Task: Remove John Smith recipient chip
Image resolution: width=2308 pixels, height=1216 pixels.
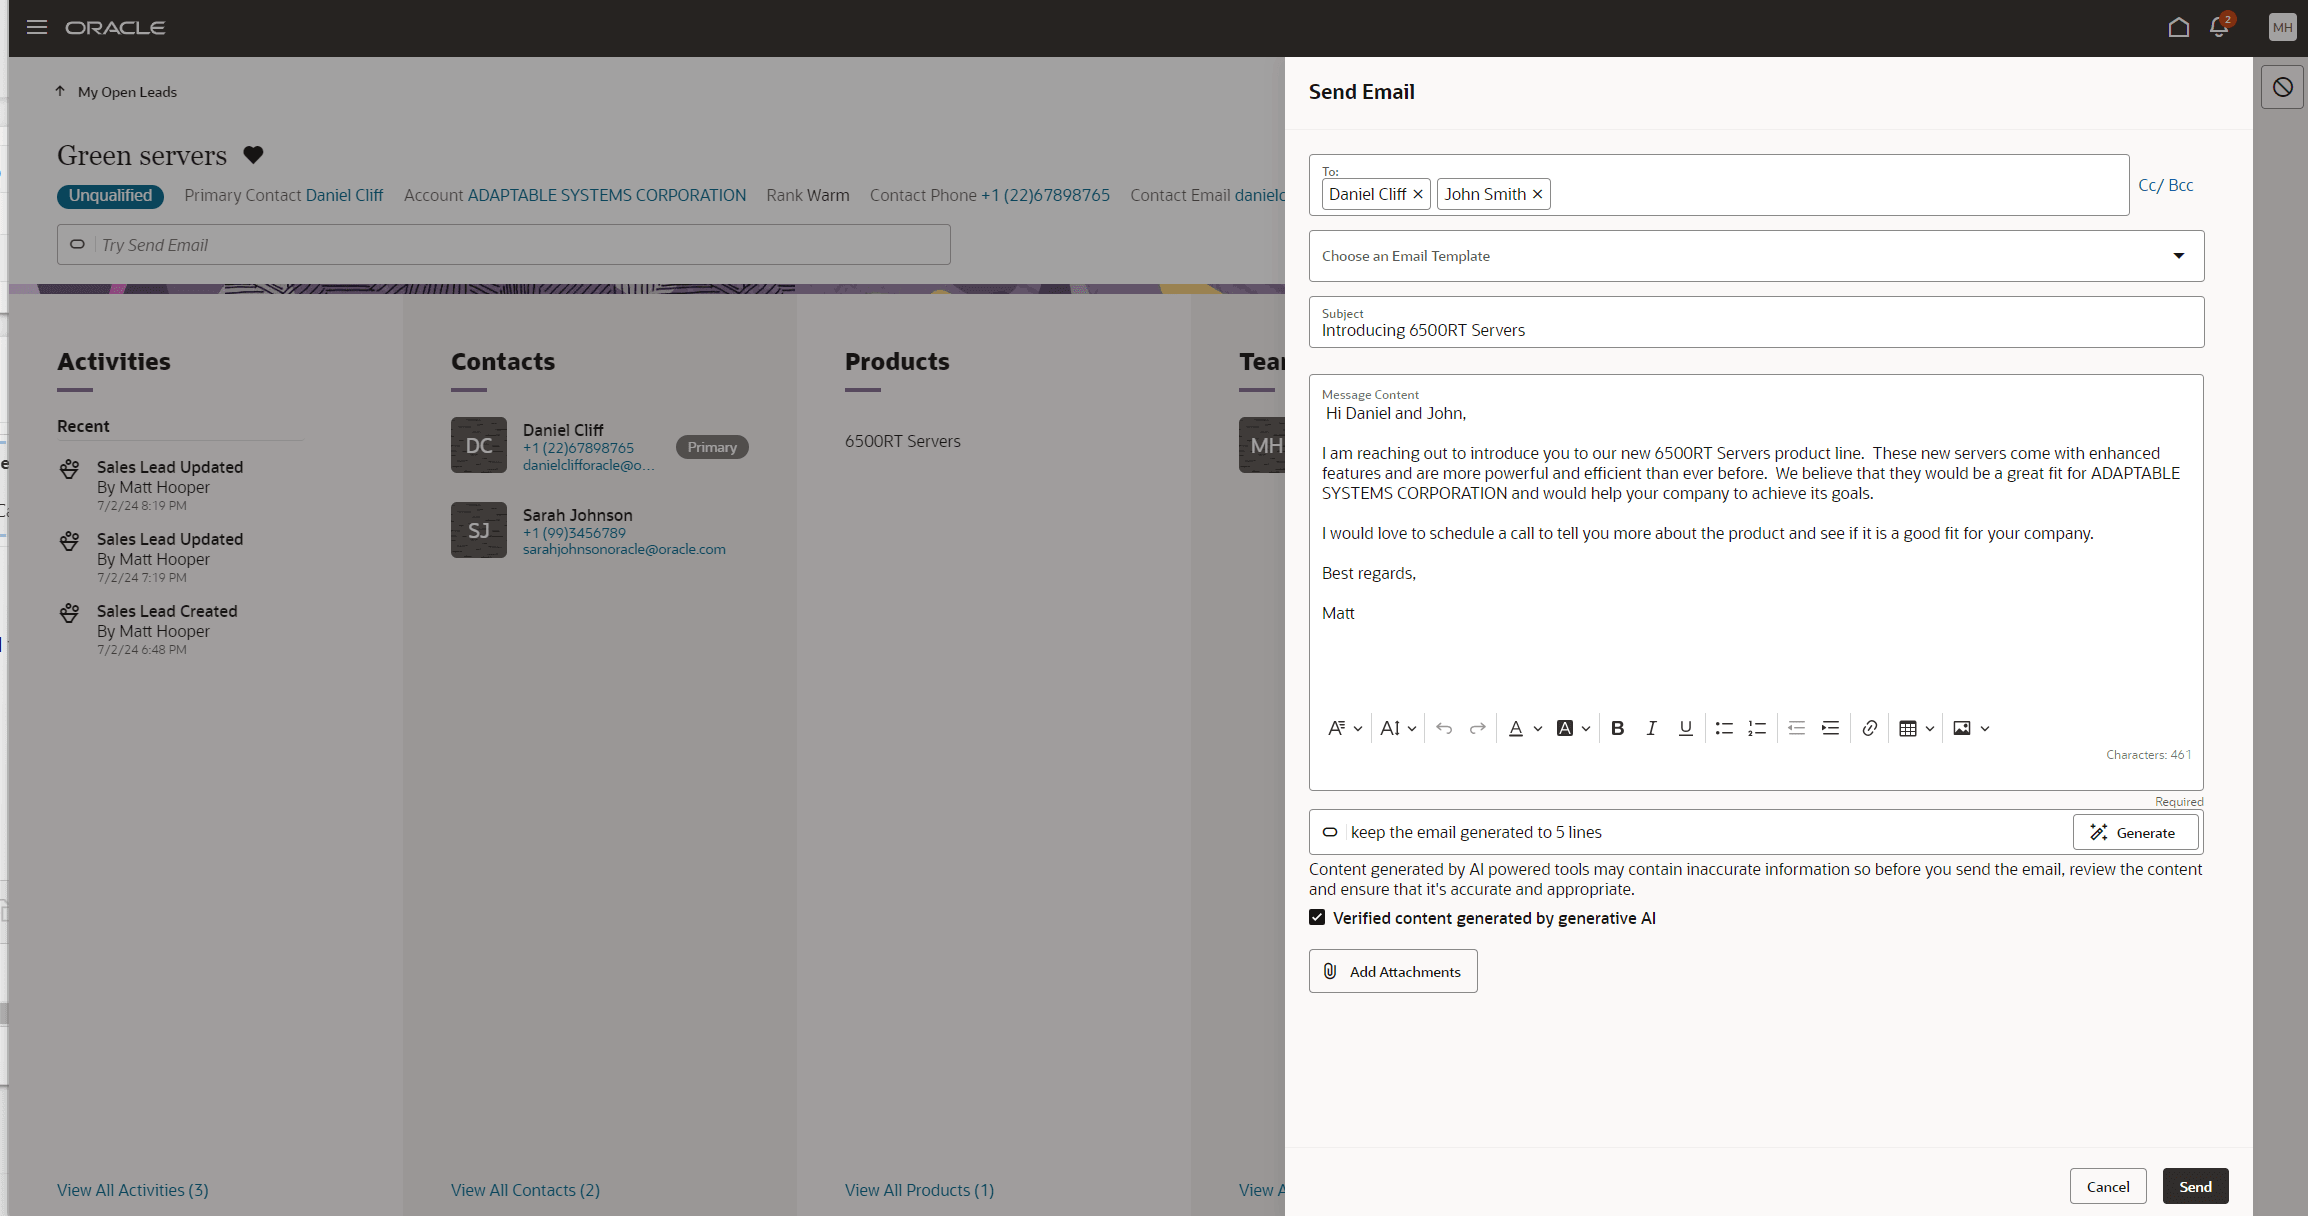Action: [x=1537, y=194]
